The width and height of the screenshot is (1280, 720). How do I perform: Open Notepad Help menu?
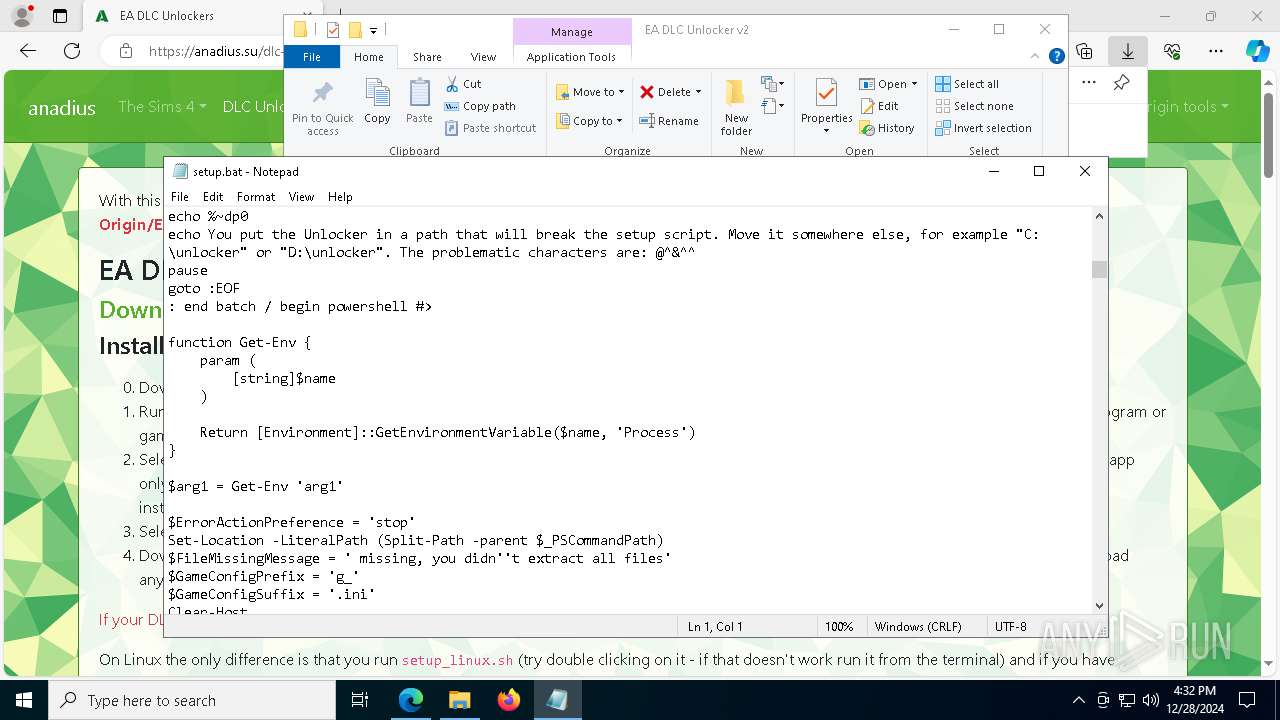(340, 197)
